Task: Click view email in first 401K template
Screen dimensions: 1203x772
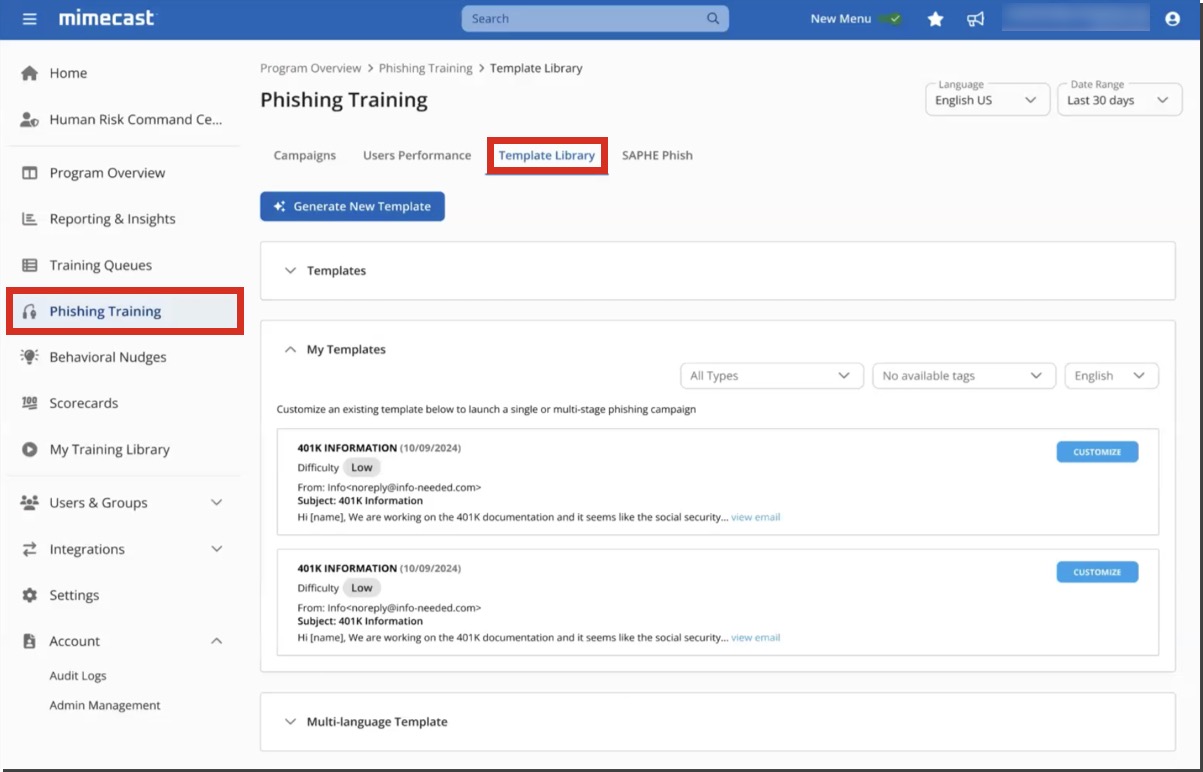Action: [x=755, y=517]
